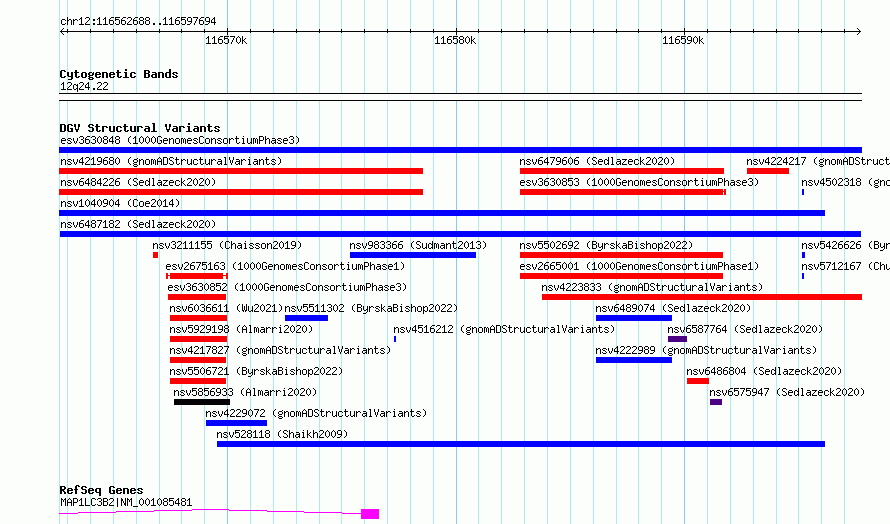The height and width of the screenshot is (524, 890).
Task: Select the nsv1040904 blue variant bar
Action: [442, 213]
